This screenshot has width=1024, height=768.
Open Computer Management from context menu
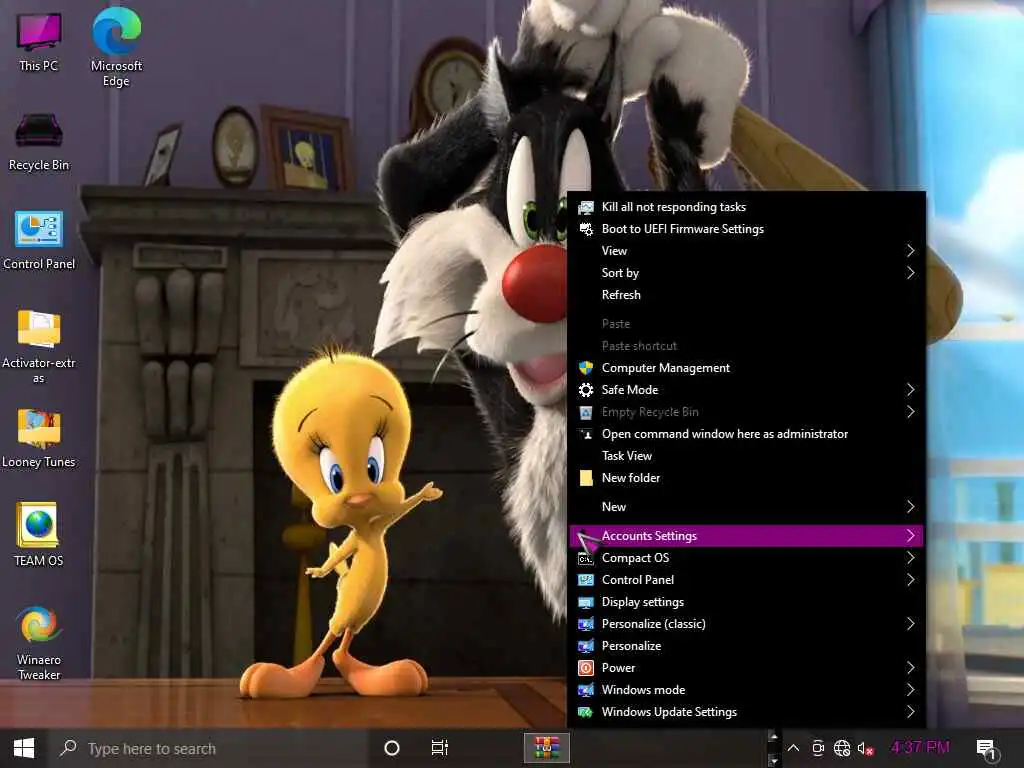[746, 368]
